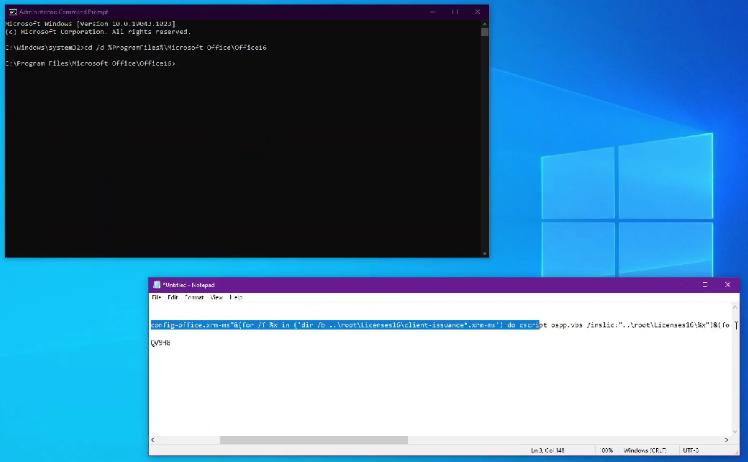Click the Command Prompt vertical scrollbar thumb
This screenshot has height=462, width=748.
[485, 32]
